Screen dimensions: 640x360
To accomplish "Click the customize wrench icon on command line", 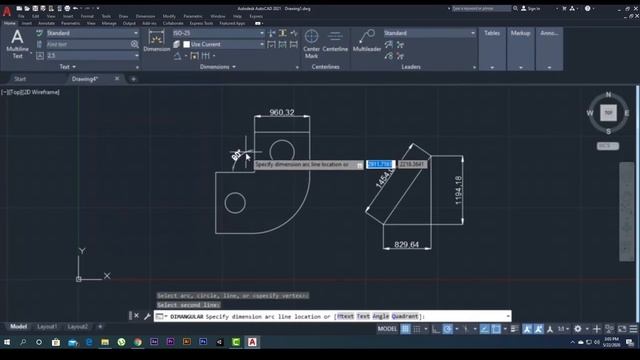I will tap(147, 316).
